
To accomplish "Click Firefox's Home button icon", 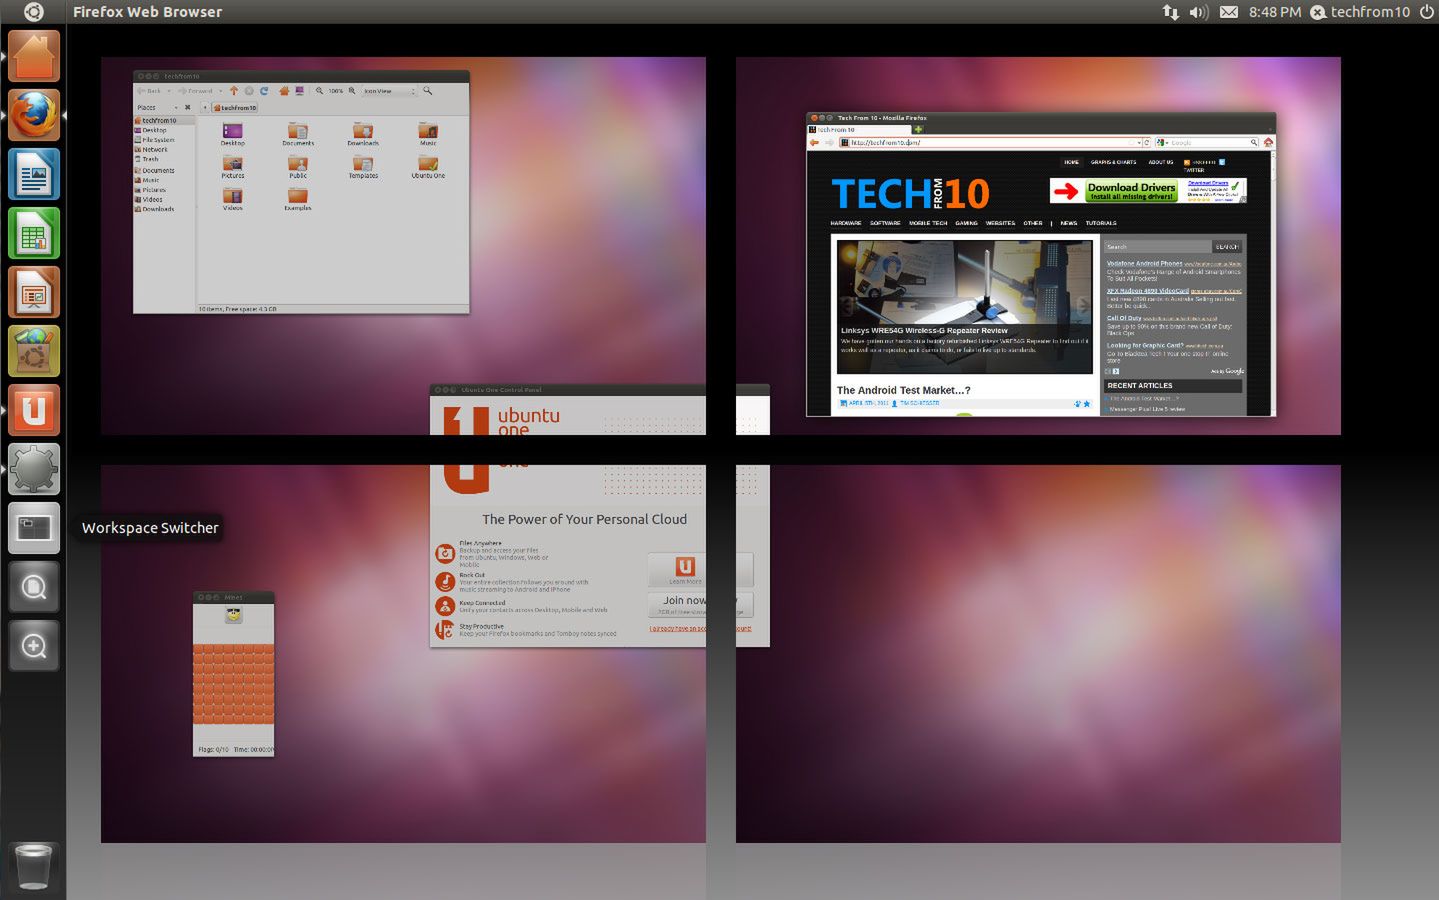I will (x=1268, y=143).
